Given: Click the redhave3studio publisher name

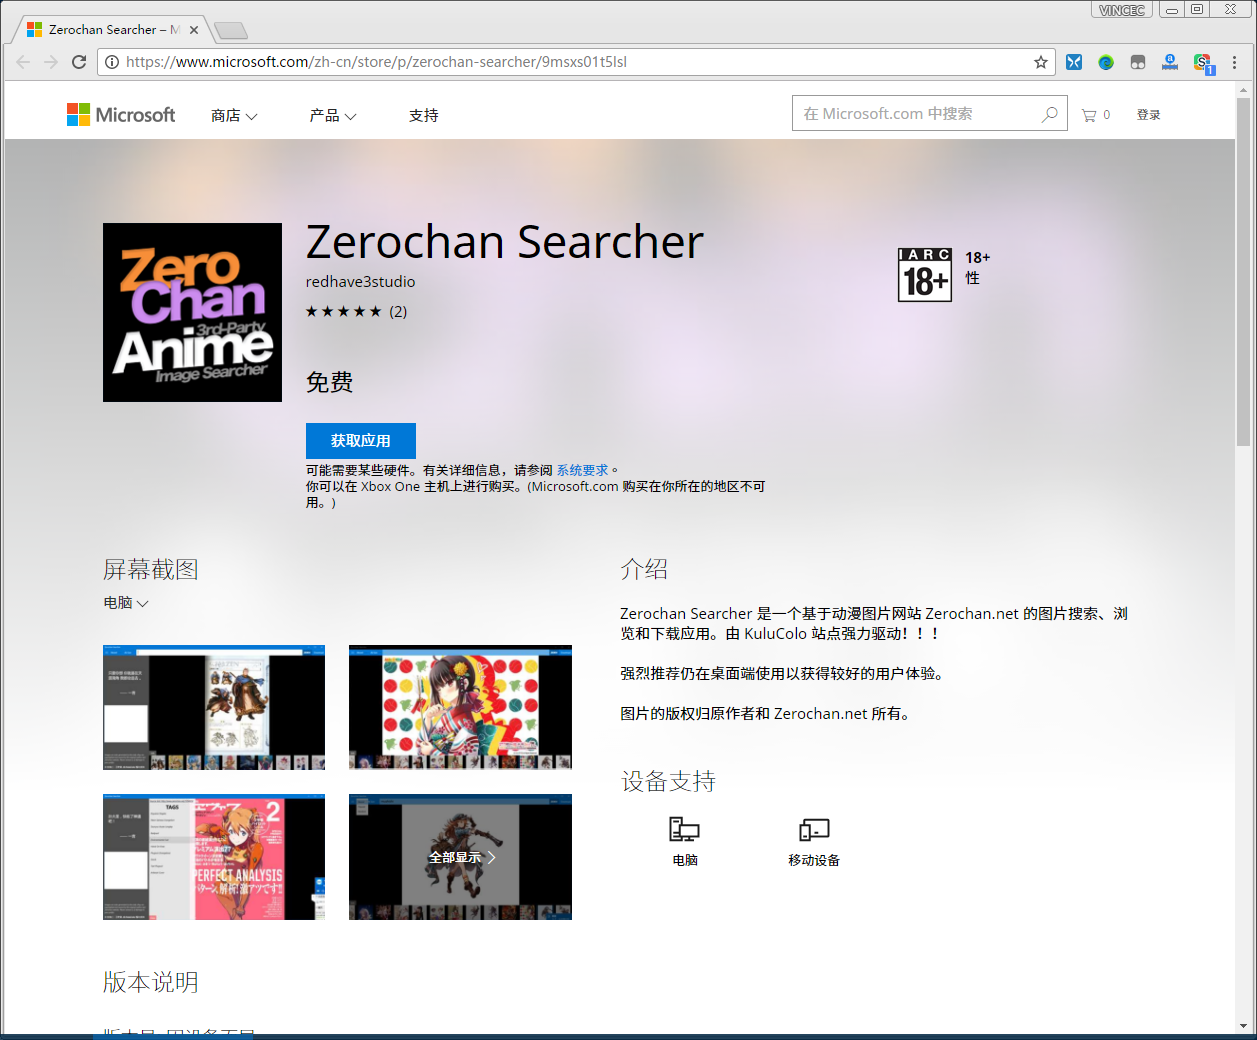Looking at the screenshot, I should (x=361, y=282).
